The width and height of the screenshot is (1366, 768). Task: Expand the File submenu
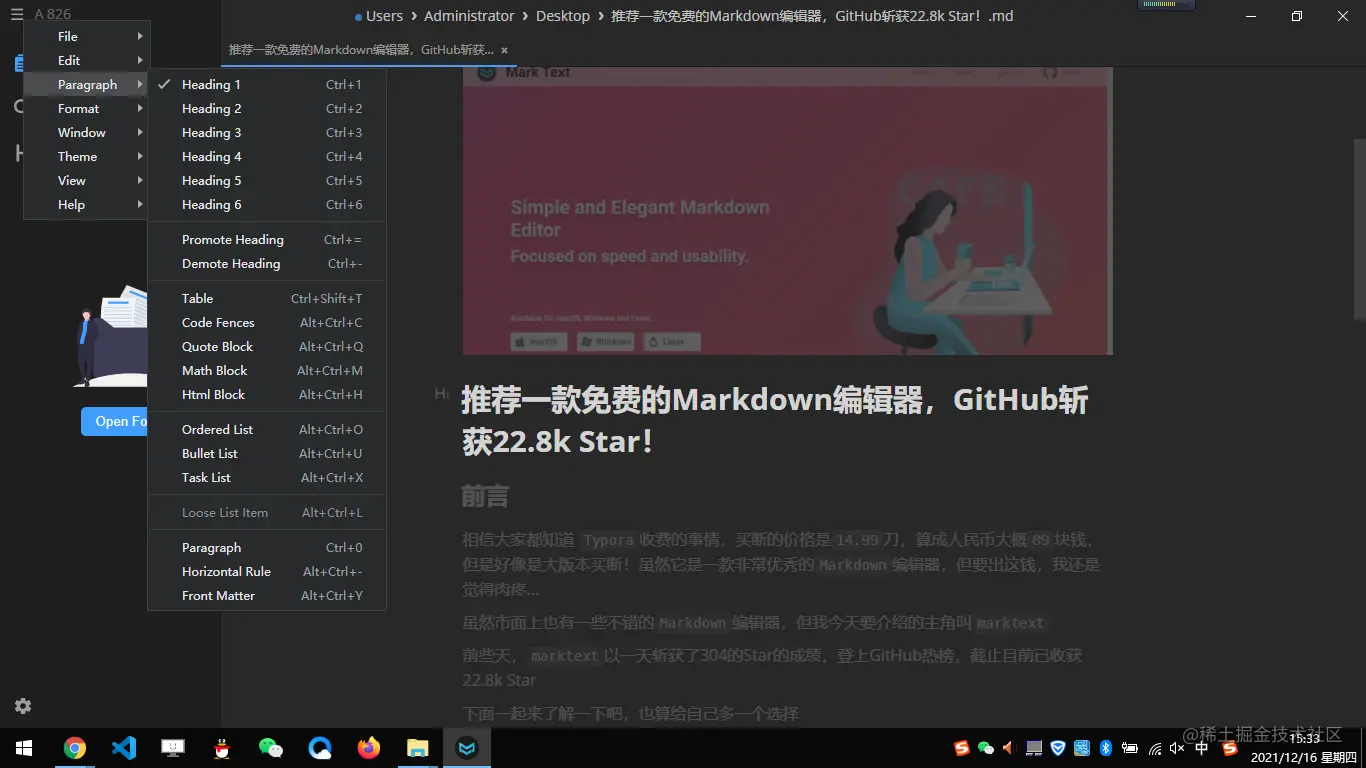[87, 37]
